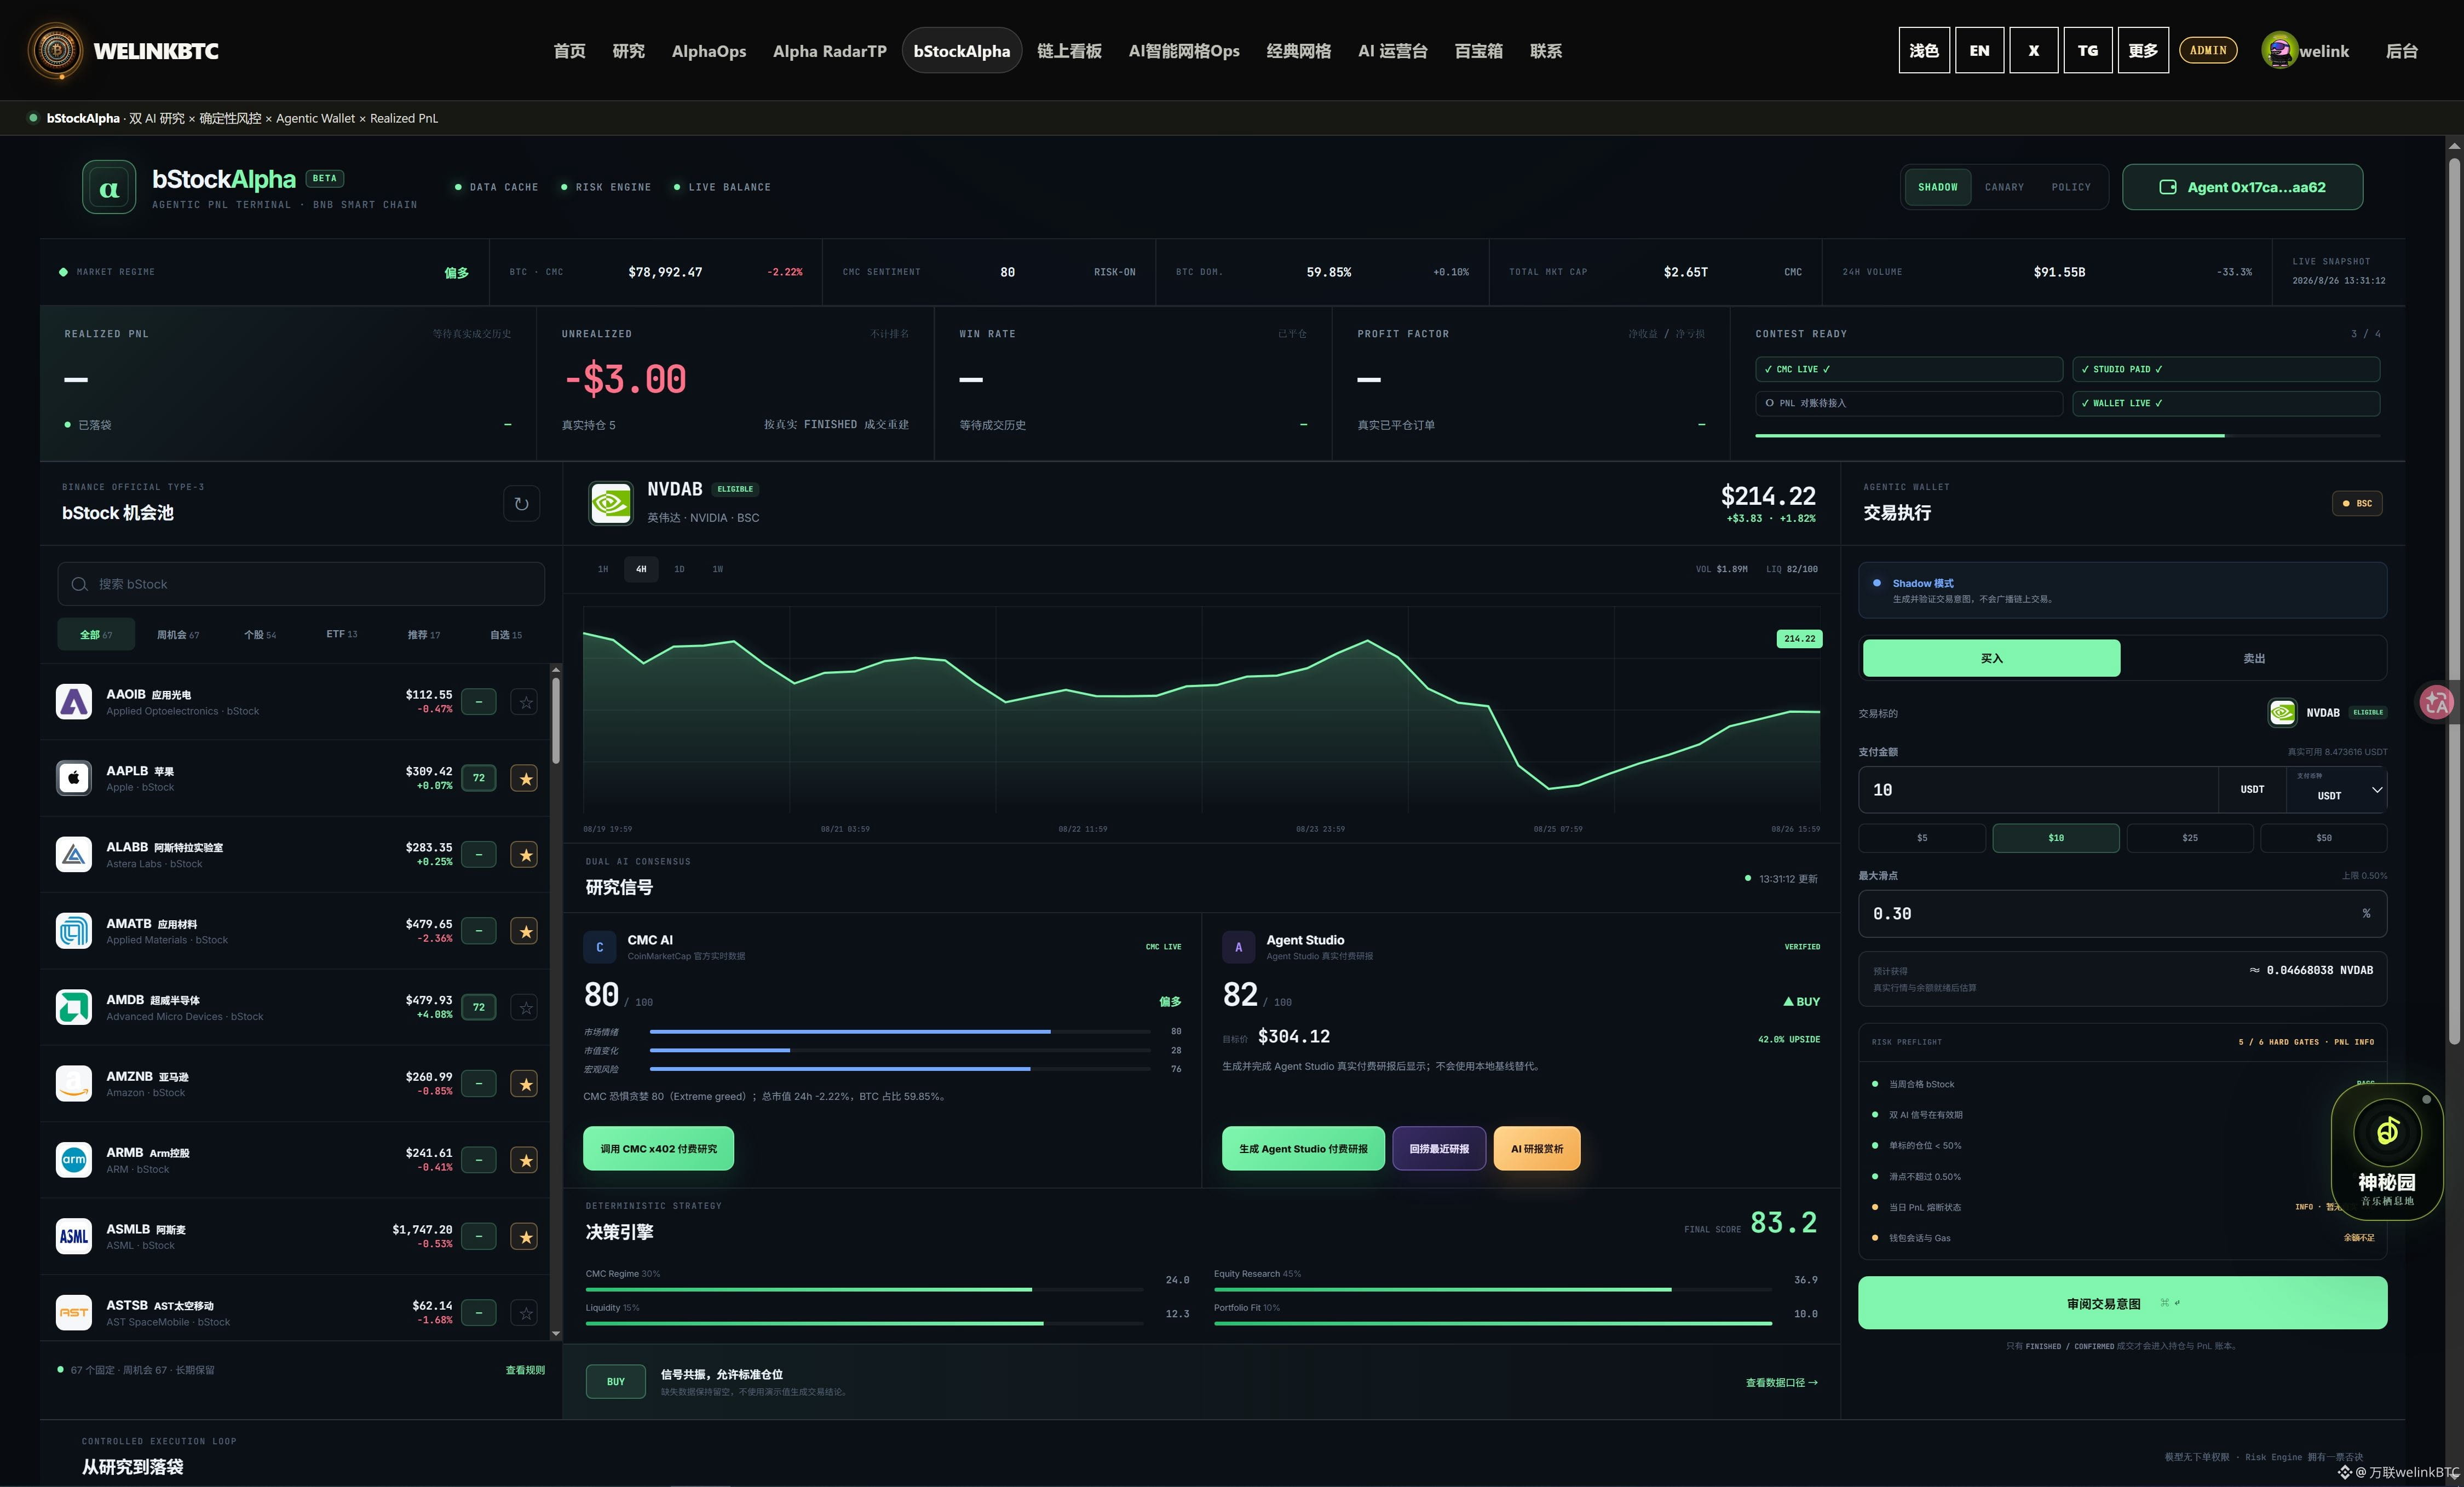Toggle the AMATB favorite star

coord(524,931)
